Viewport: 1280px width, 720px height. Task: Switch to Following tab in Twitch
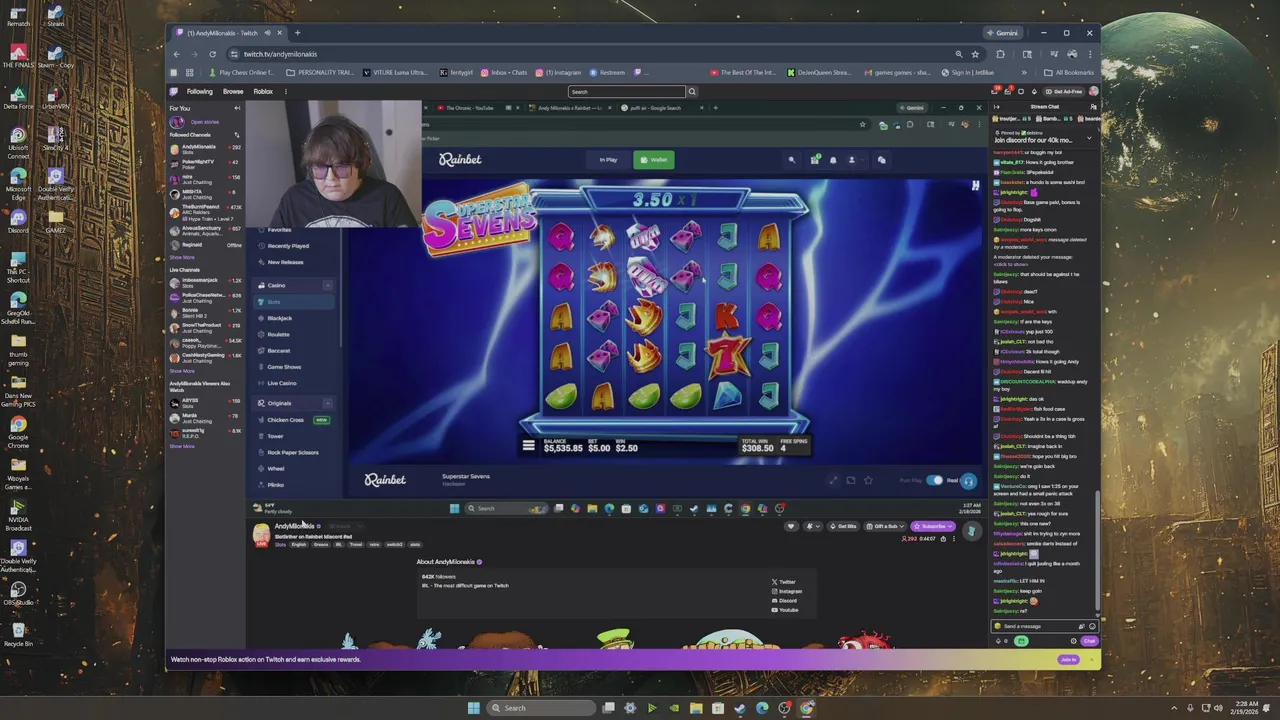point(199,91)
